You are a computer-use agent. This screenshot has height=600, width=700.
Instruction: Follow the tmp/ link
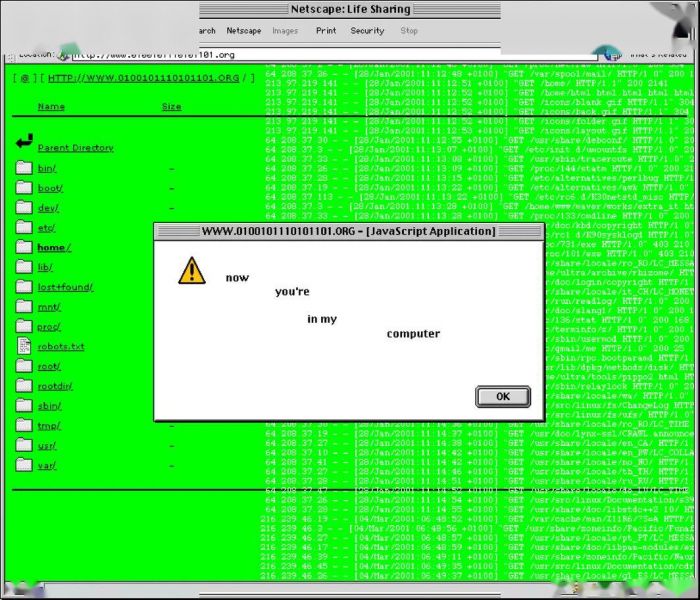click(x=49, y=426)
